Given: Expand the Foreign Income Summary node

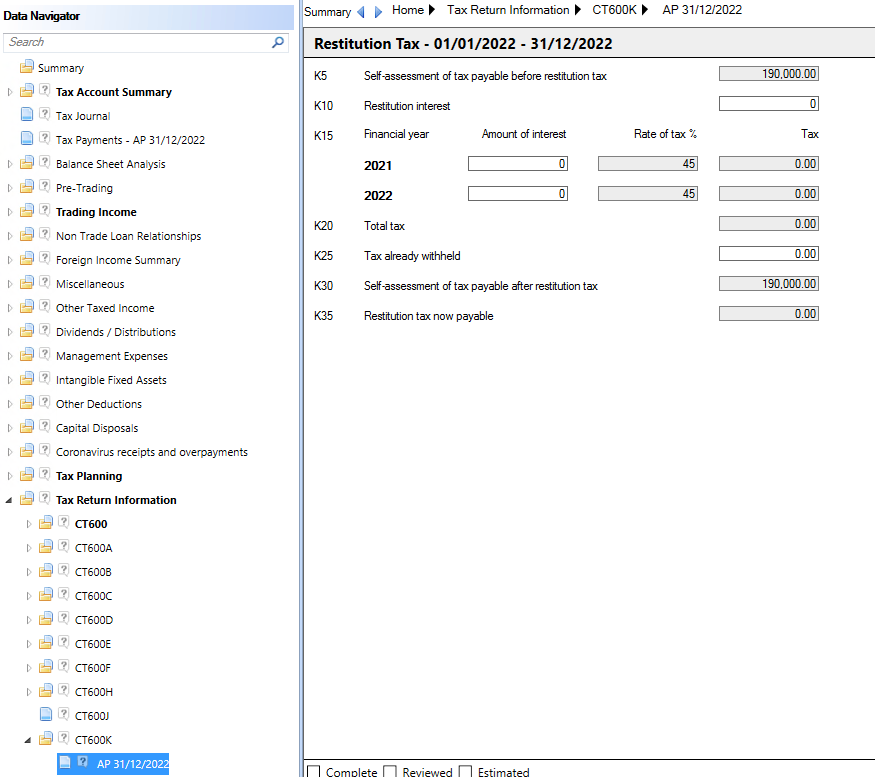Looking at the screenshot, I should tap(9, 260).
